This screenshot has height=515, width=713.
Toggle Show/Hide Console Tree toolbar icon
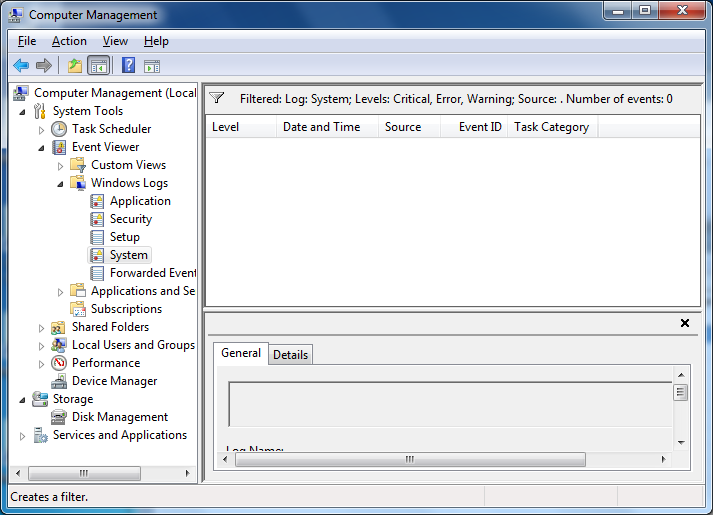click(x=98, y=66)
